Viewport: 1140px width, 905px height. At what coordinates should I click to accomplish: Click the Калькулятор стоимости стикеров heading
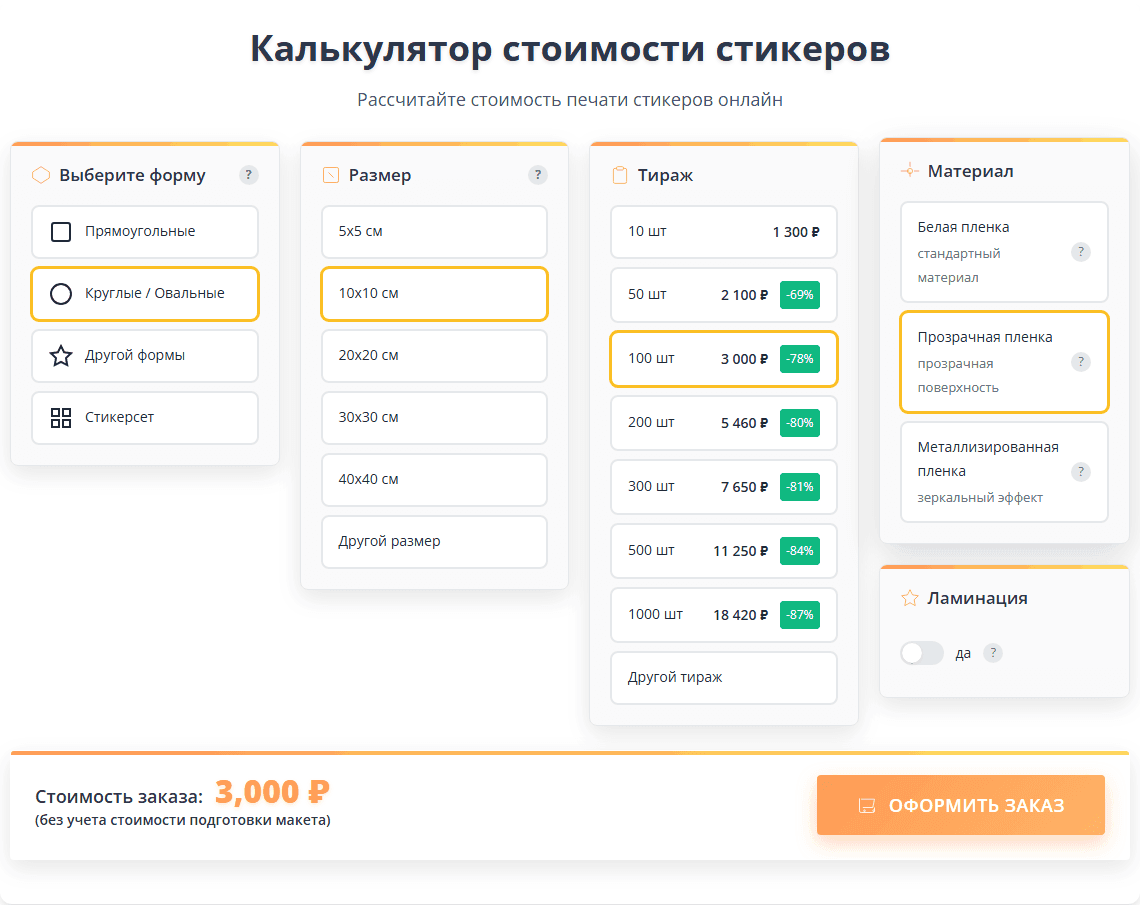pos(570,49)
